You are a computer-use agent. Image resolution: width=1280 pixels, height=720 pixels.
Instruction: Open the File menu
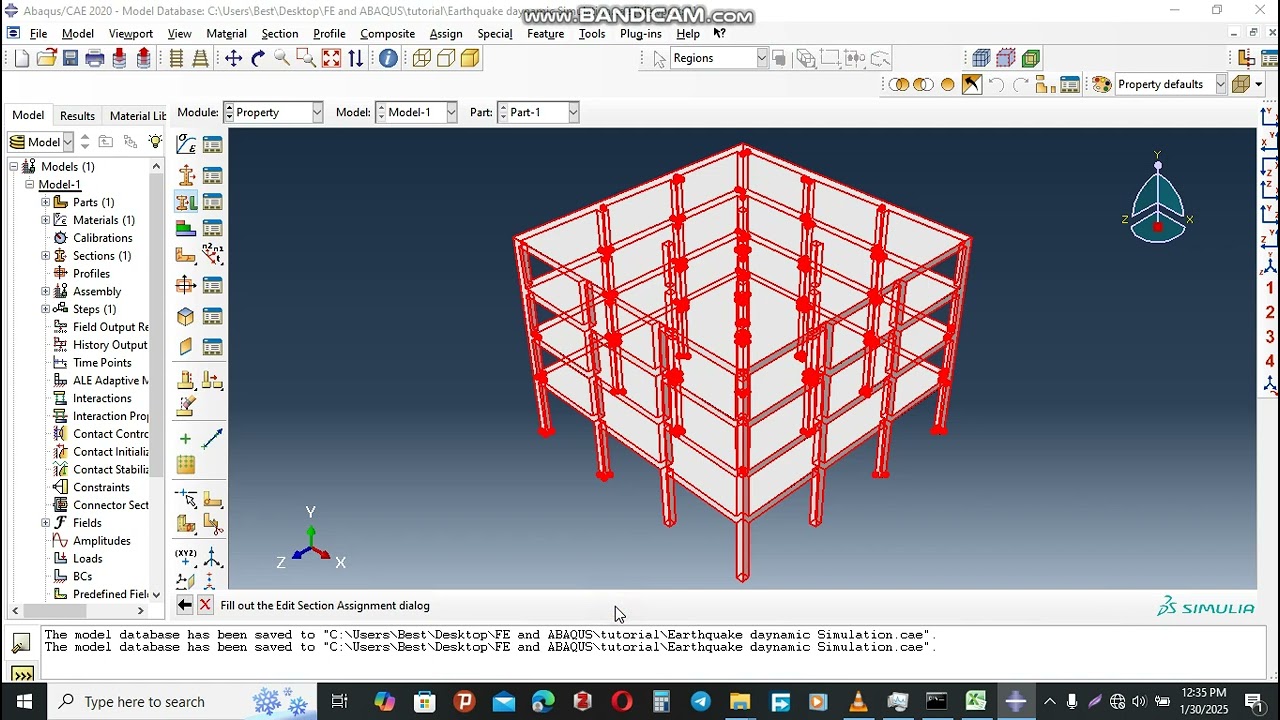(x=38, y=33)
